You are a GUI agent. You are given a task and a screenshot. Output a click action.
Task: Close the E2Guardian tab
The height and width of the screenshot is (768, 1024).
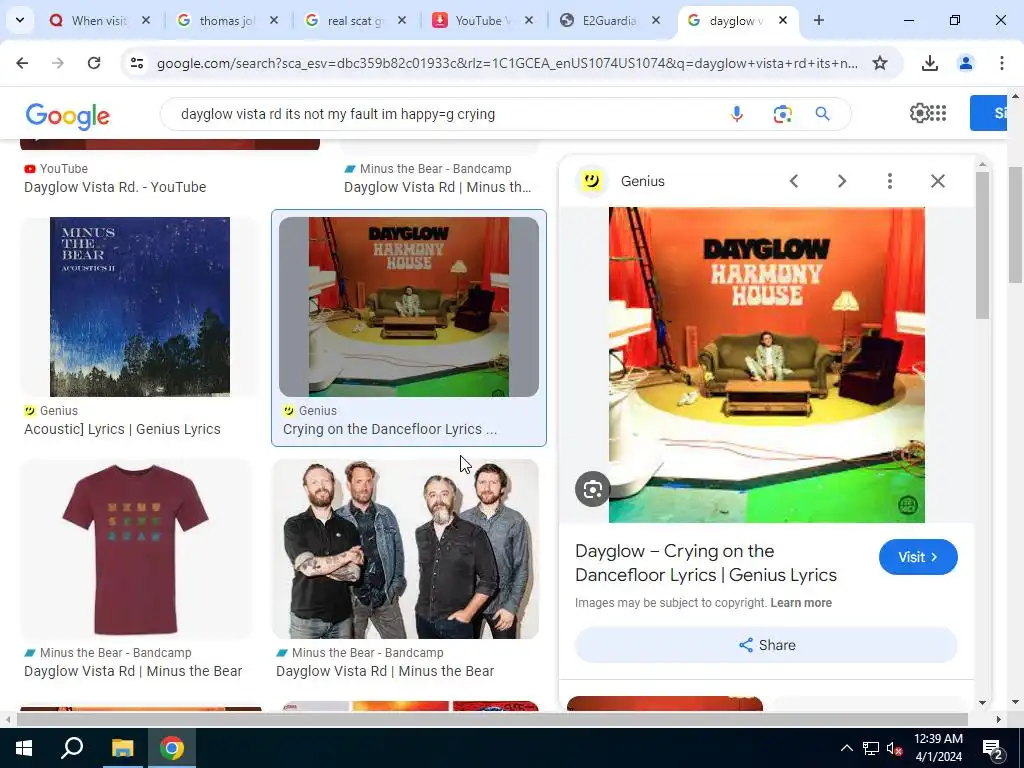656,21
